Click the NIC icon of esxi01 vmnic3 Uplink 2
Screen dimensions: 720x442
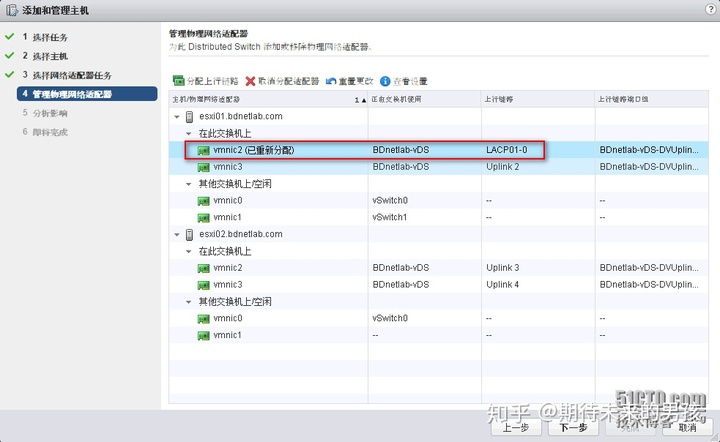coord(203,168)
